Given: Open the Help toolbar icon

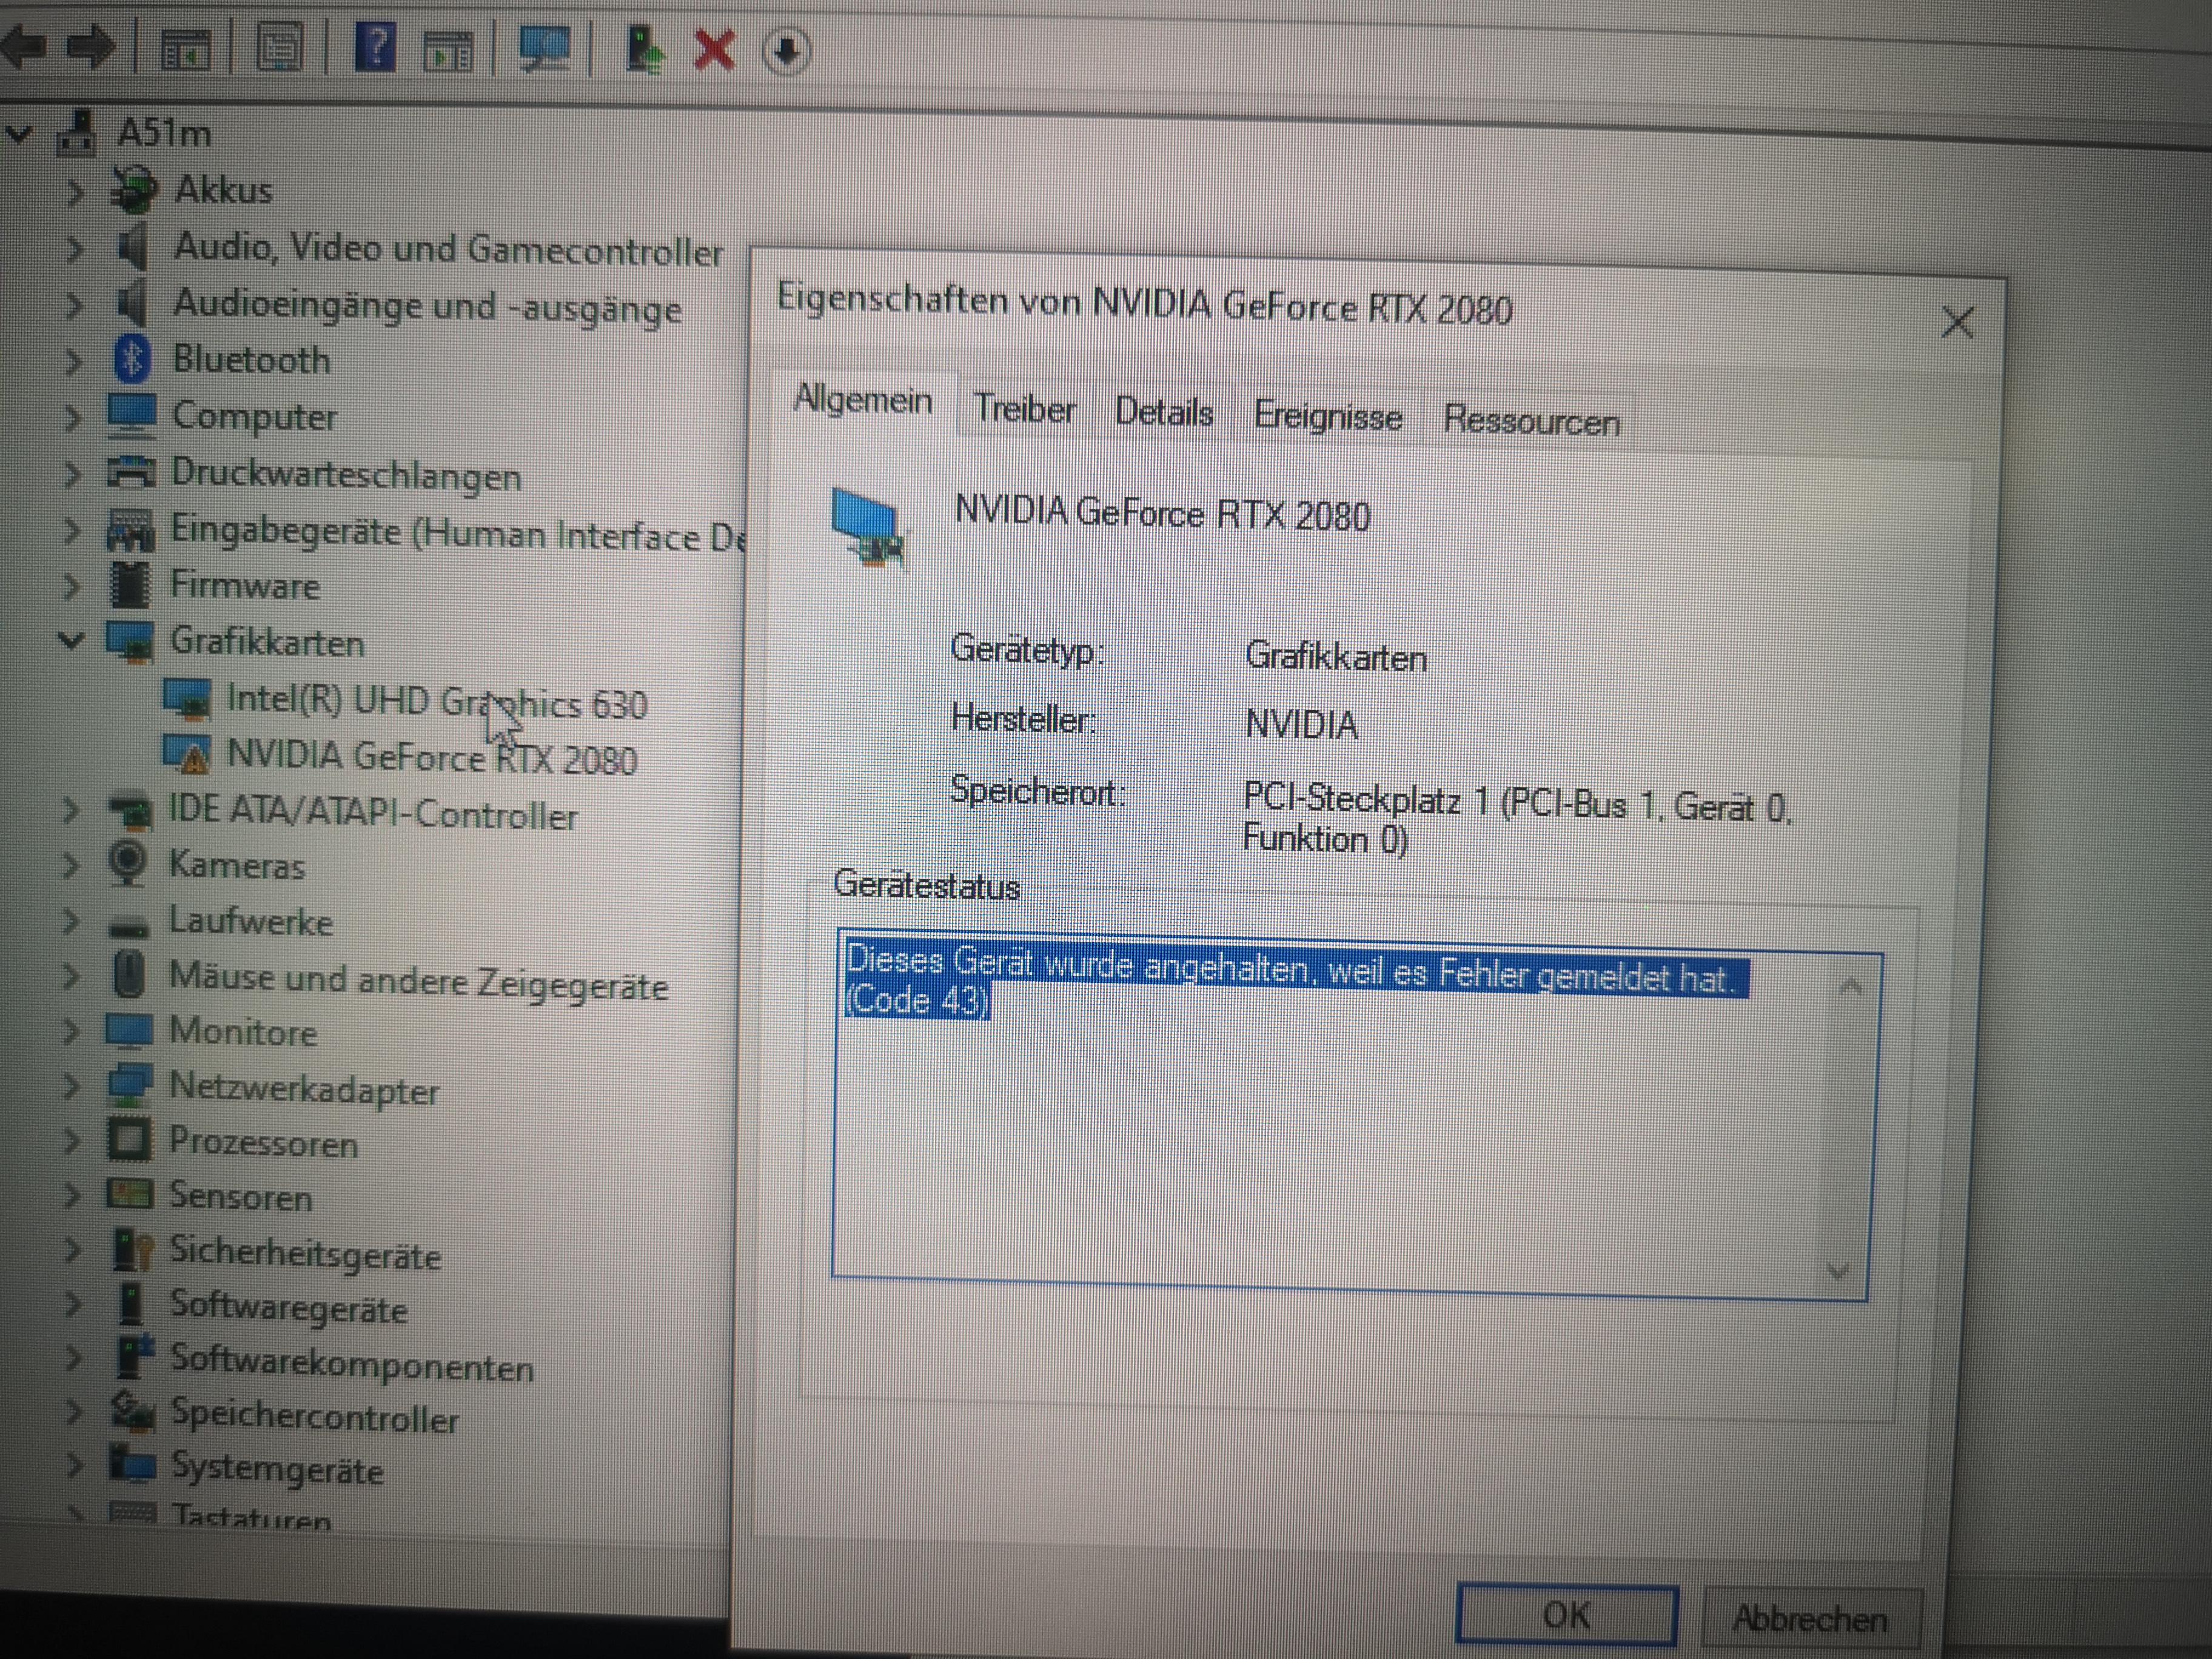Looking at the screenshot, I should point(375,46).
